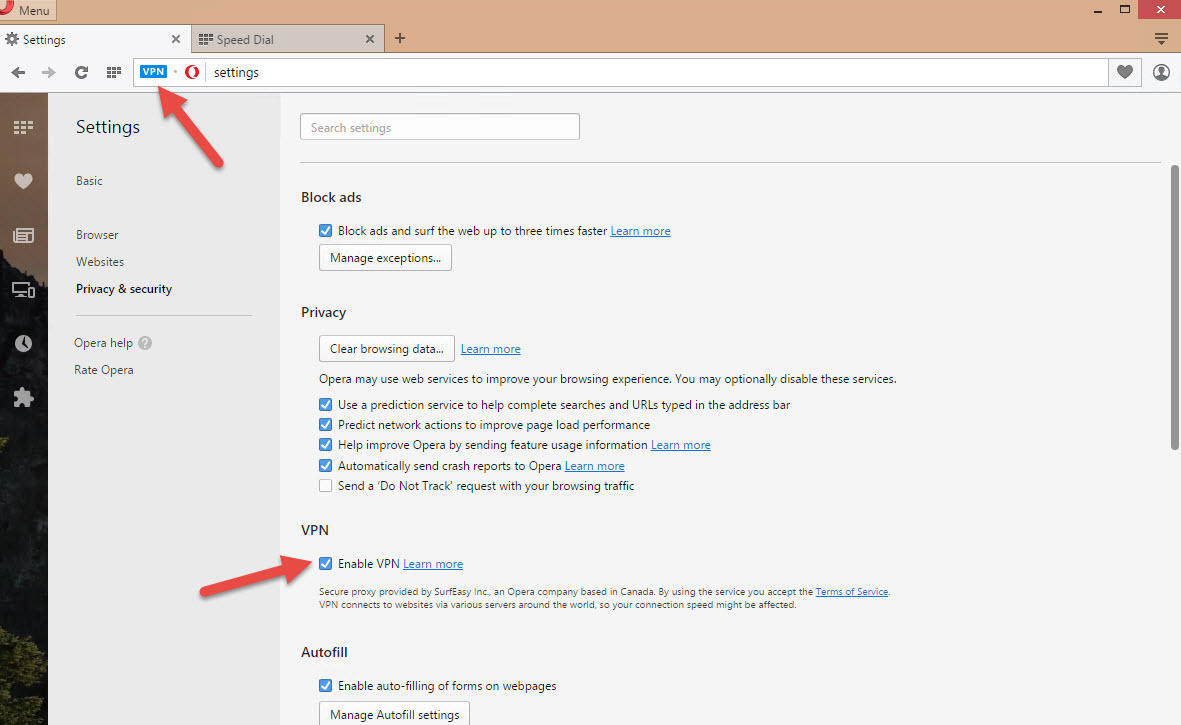Open Speed Dial from the toolbar grid icon
The height and width of the screenshot is (725, 1181).
tap(114, 72)
